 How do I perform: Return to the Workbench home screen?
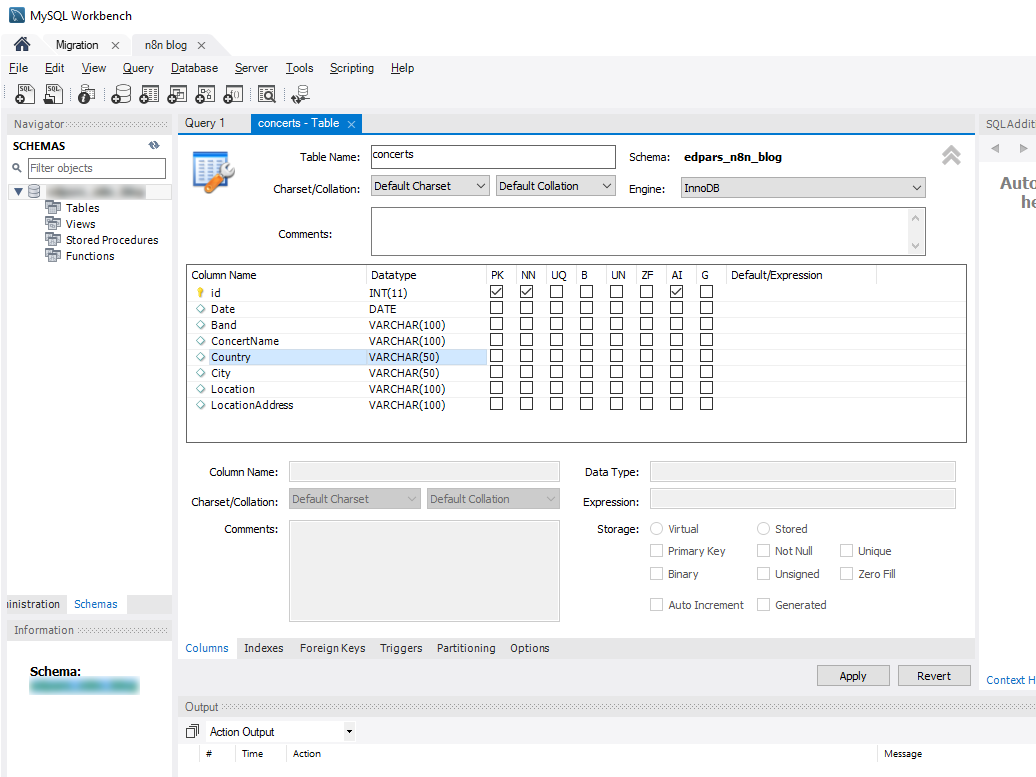(x=20, y=44)
